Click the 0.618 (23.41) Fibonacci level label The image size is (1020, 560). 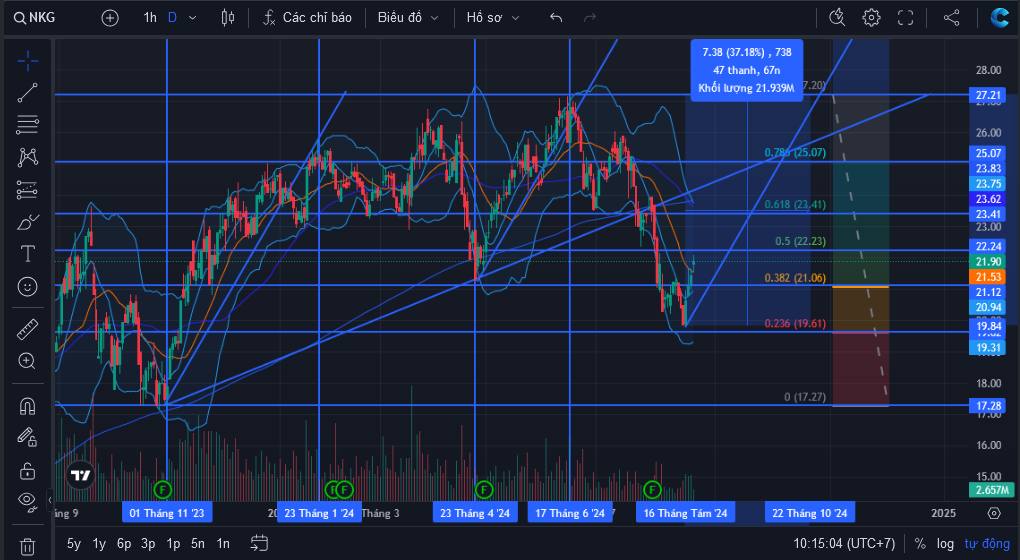pyautogui.click(x=795, y=204)
